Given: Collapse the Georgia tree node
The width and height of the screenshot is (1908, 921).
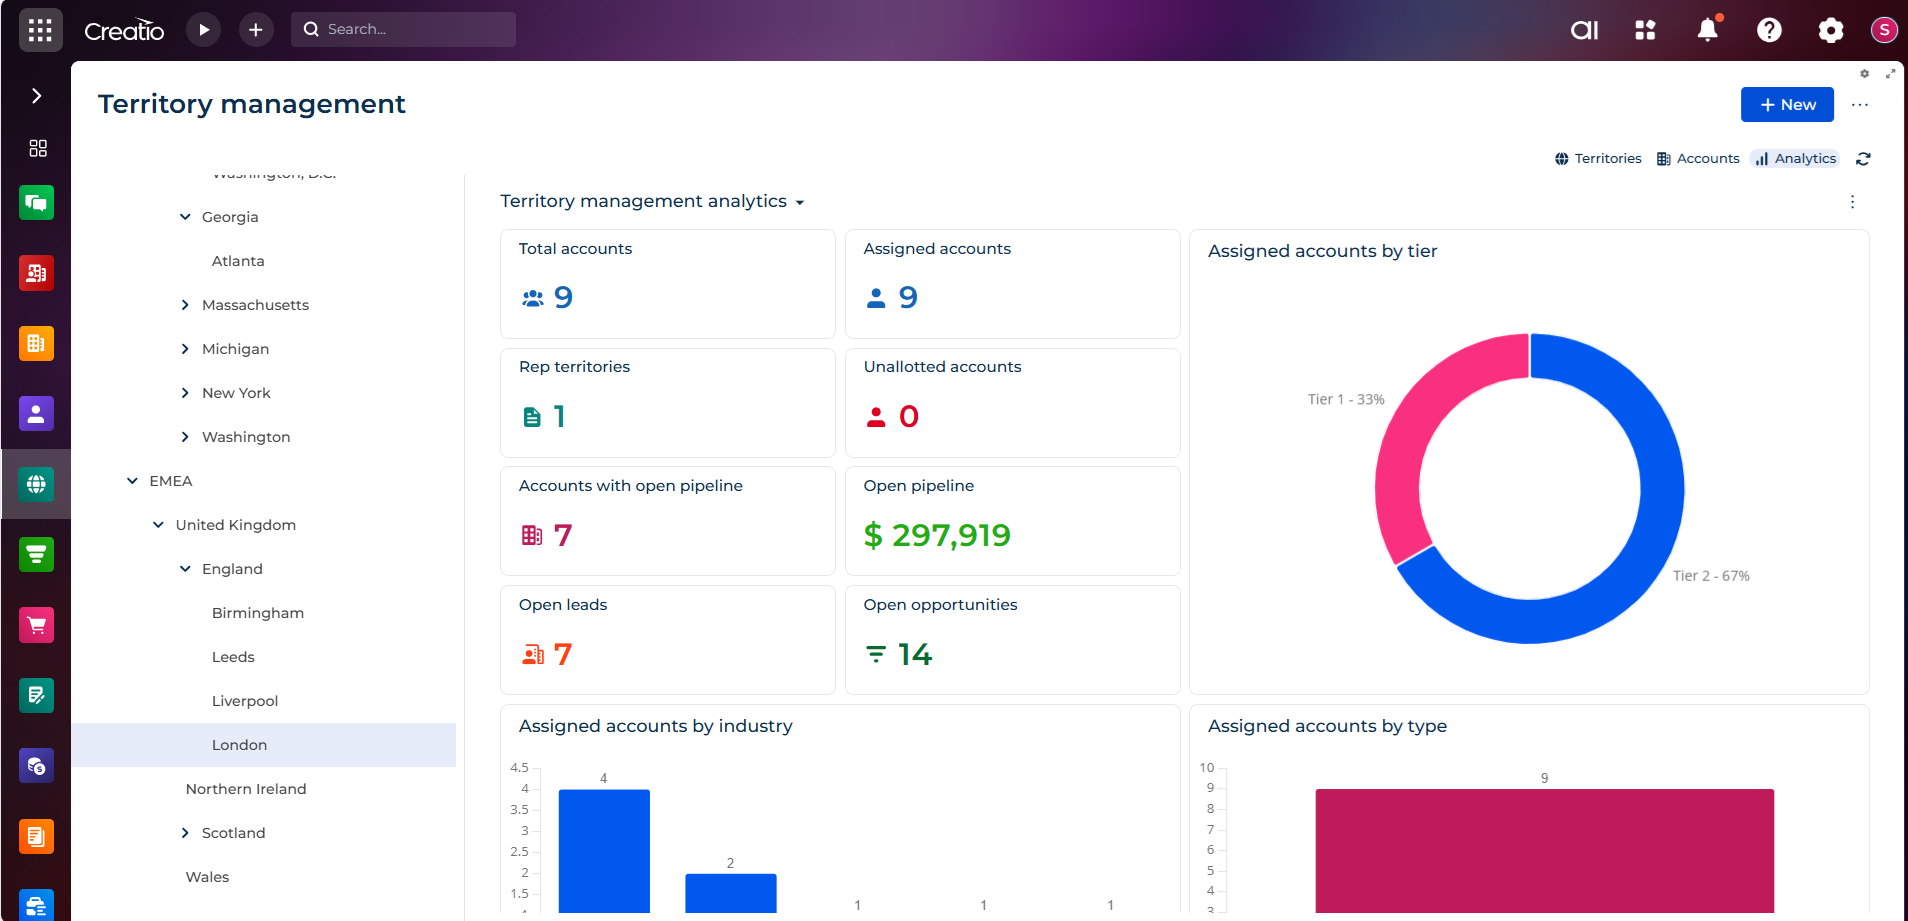Looking at the screenshot, I should 185,217.
